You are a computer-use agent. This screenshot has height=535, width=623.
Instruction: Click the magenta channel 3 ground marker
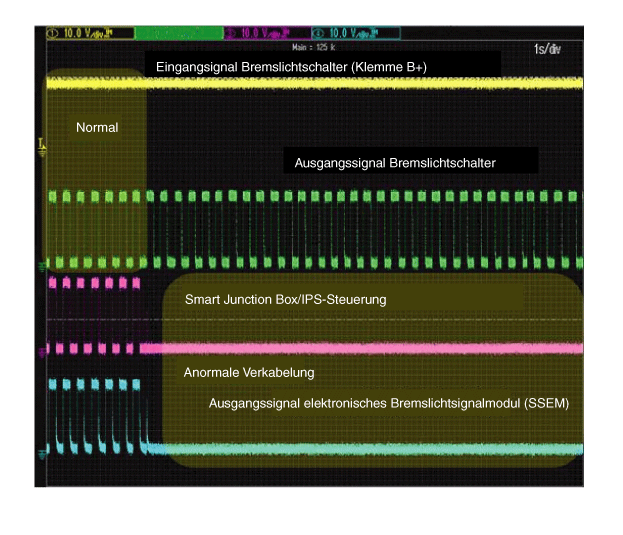41,351
